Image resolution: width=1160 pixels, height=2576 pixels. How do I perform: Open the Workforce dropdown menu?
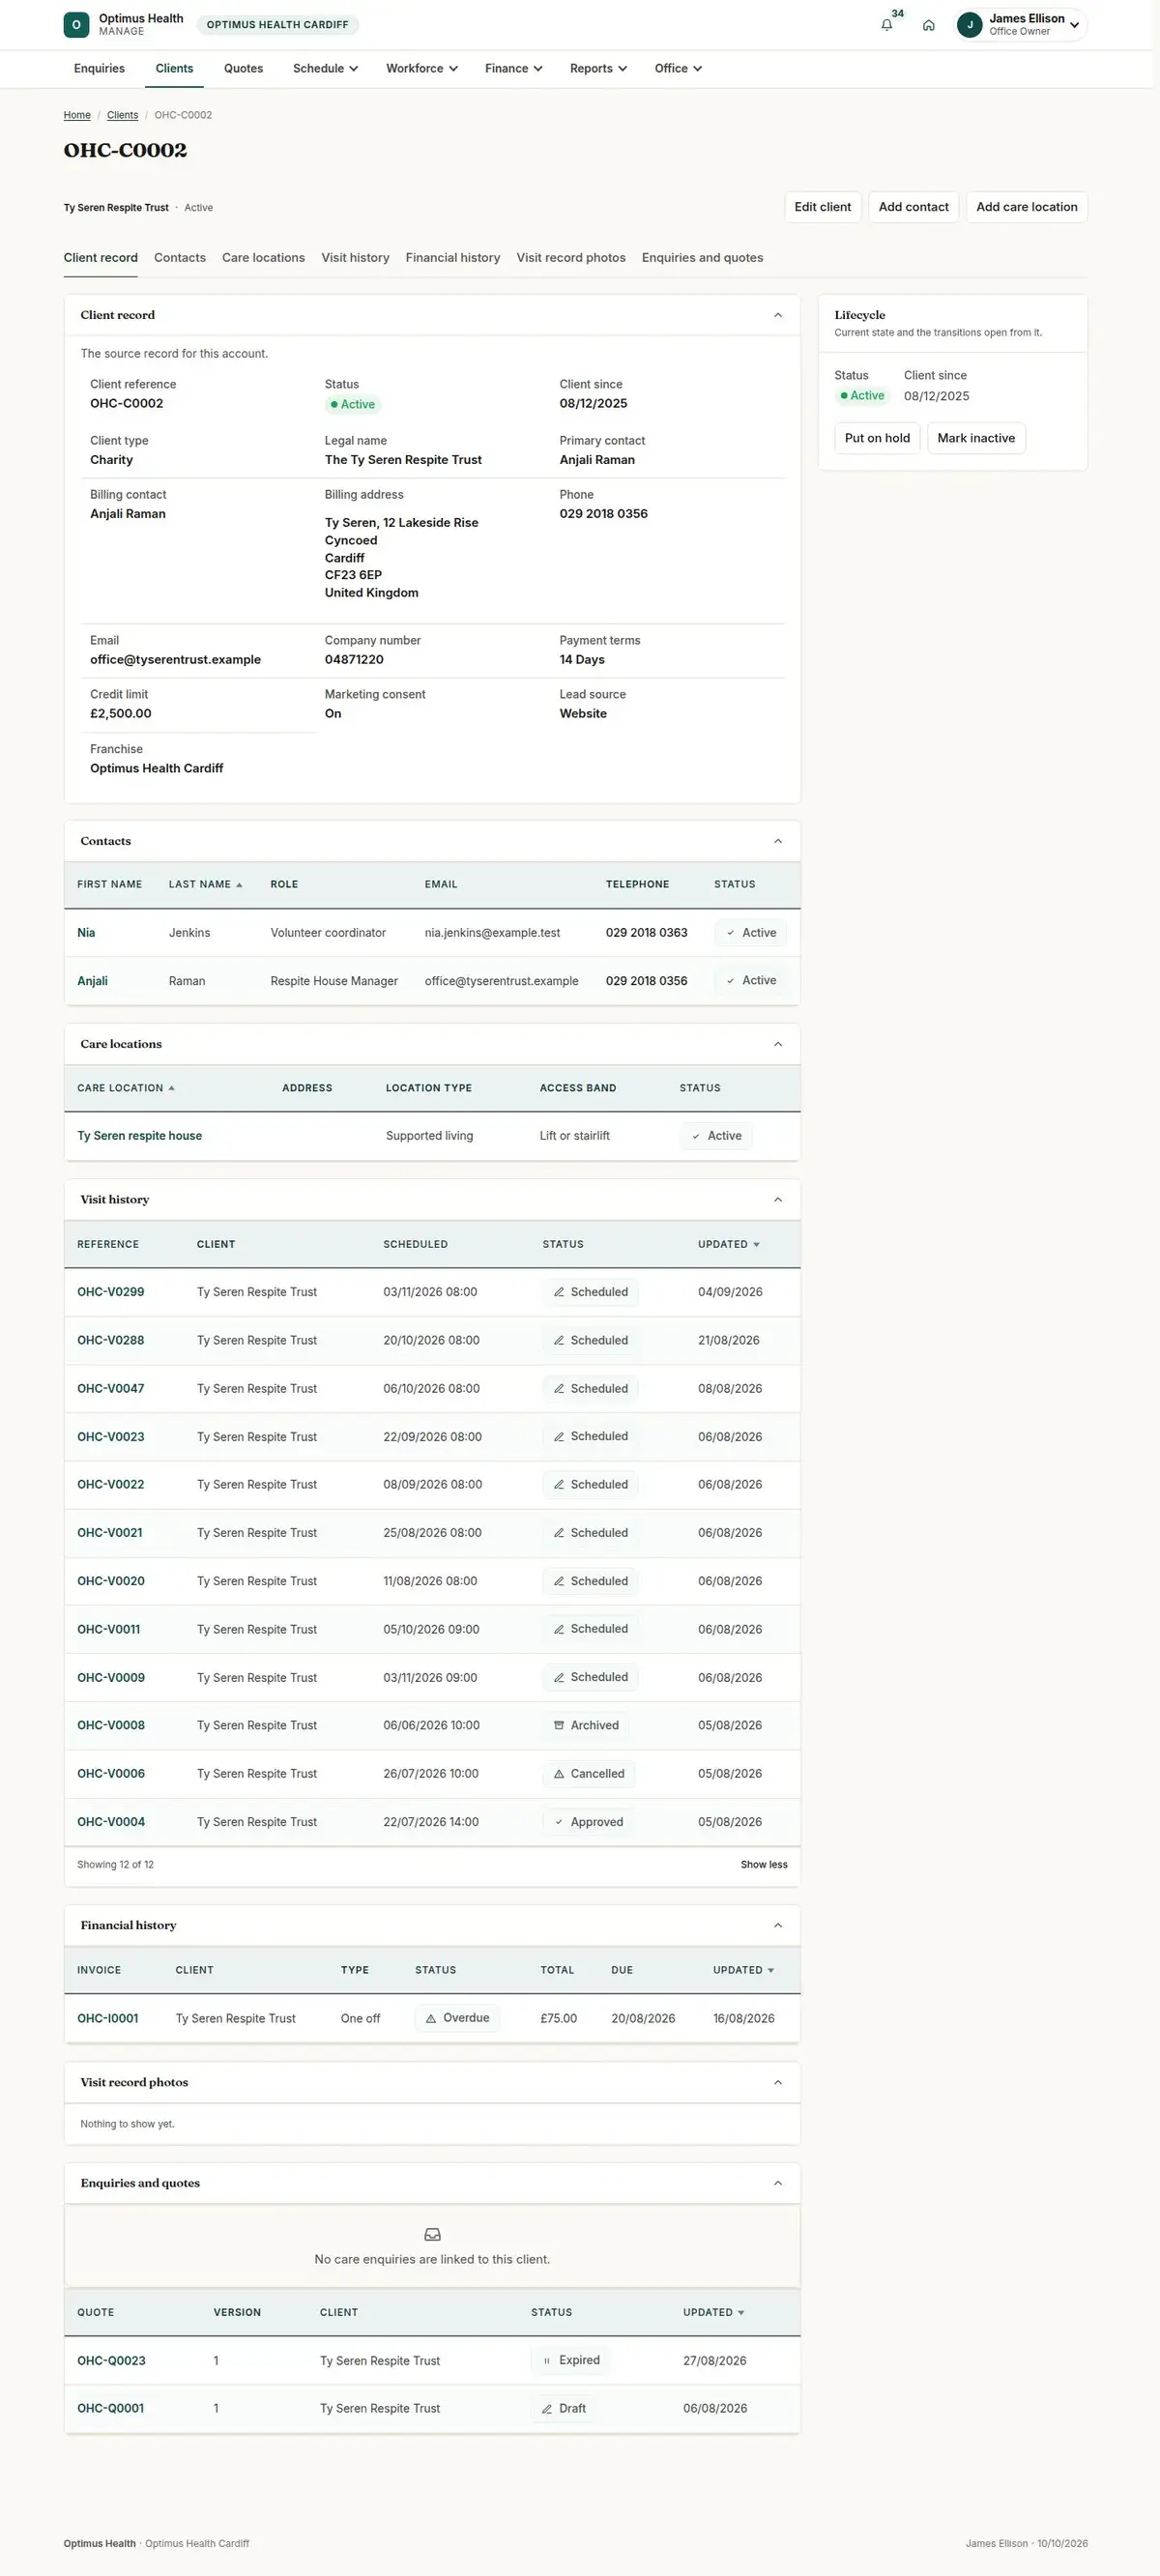tap(422, 69)
